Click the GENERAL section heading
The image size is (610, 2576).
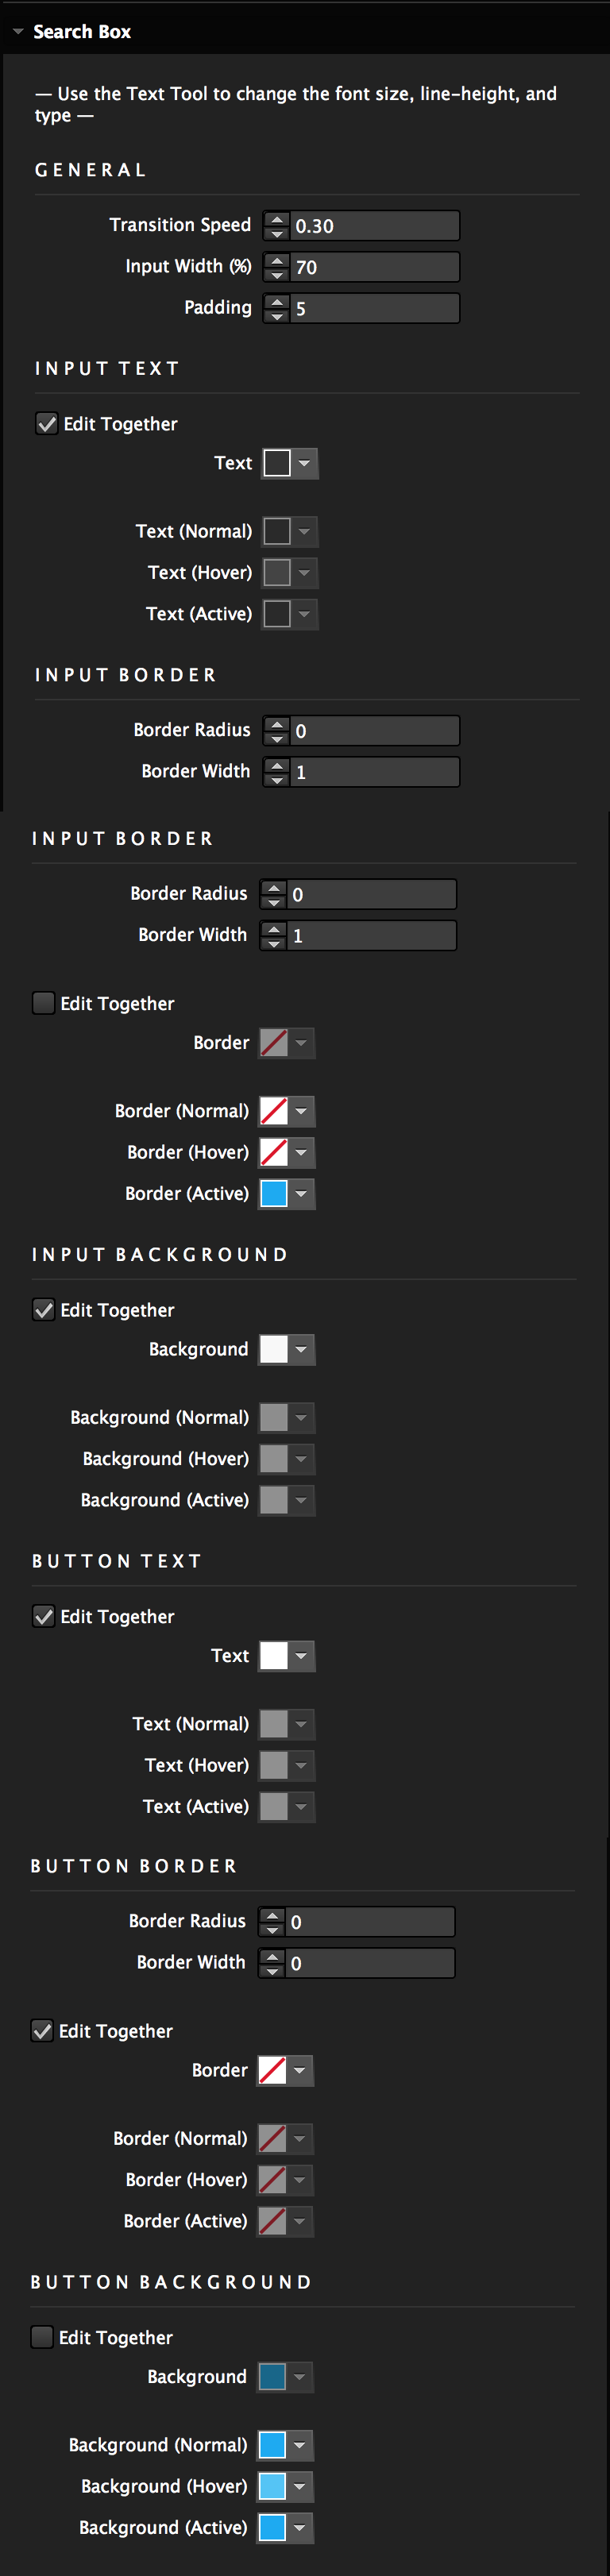[91, 170]
